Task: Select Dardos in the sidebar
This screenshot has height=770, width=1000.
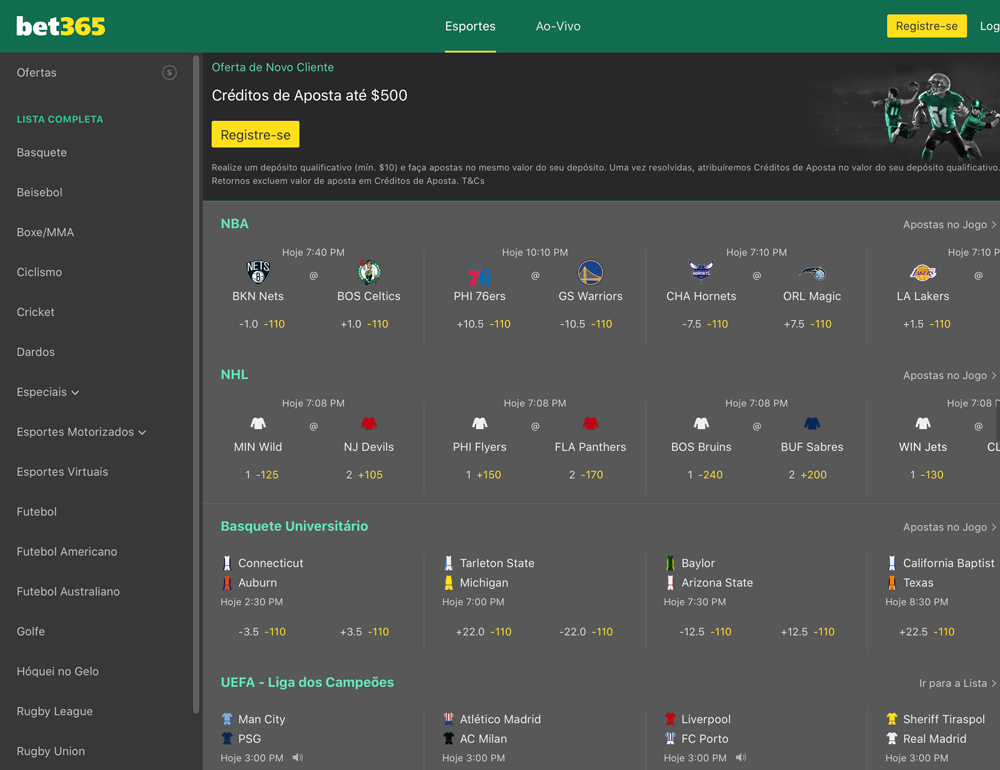Action: click(36, 352)
